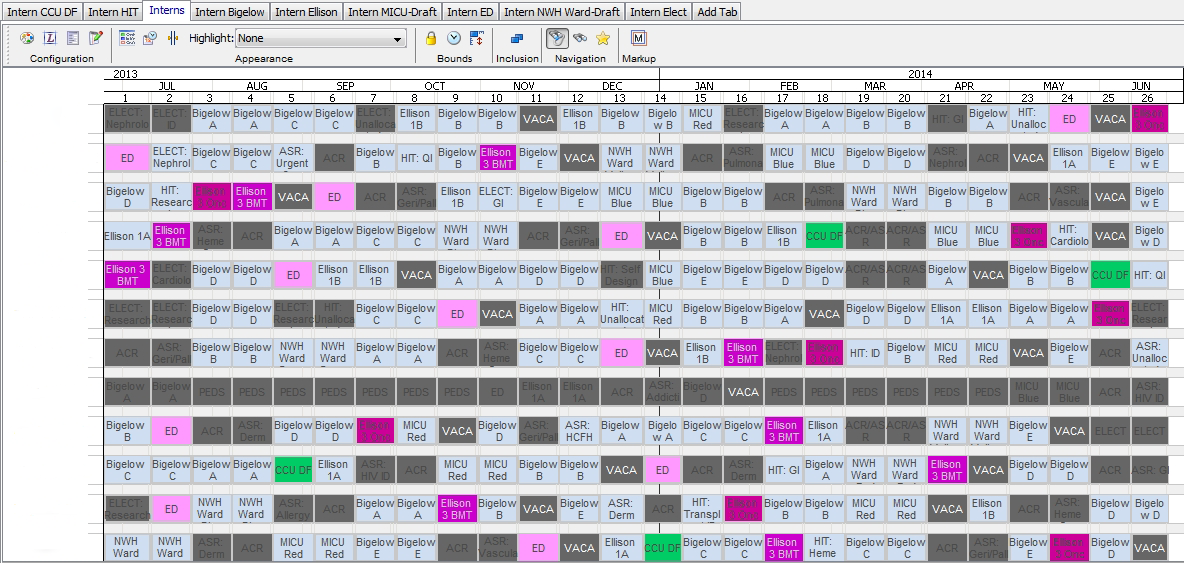This screenshot has width=1184, height=563.
Task: Open the Intern MICU-Draft tab
Action: 392,11
